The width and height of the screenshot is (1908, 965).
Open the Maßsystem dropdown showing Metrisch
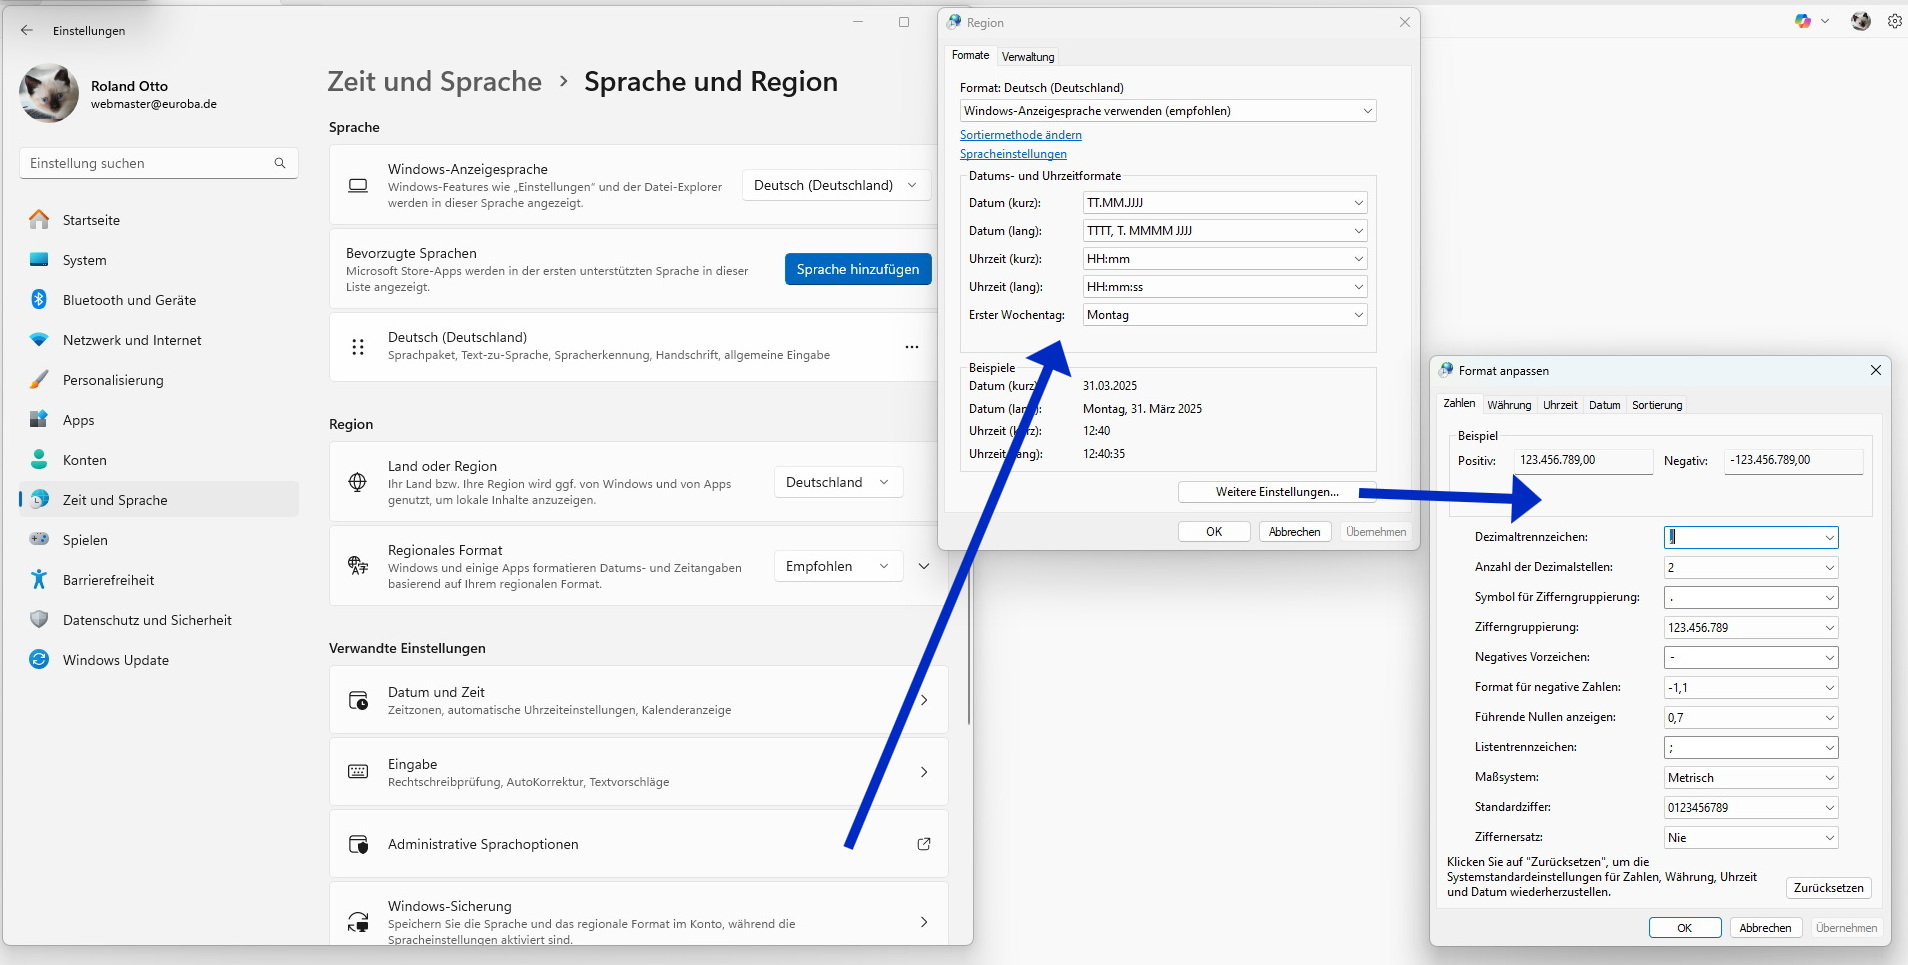click(x=1829, y=778)
